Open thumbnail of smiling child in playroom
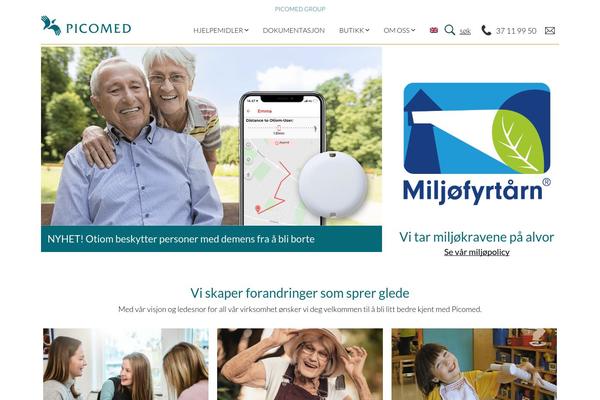Screen dimensions: 600x400 pyautogui.click(x=474, y=364)
